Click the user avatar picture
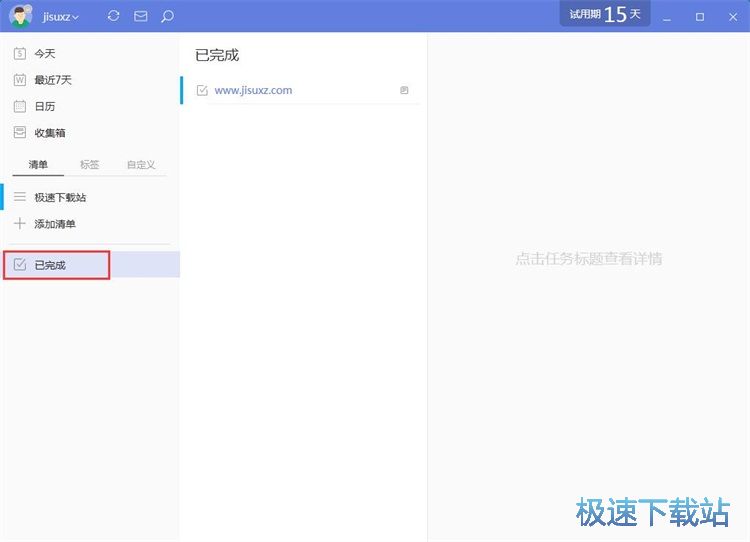Screen dimensions: 750x542 pos(20,16)
